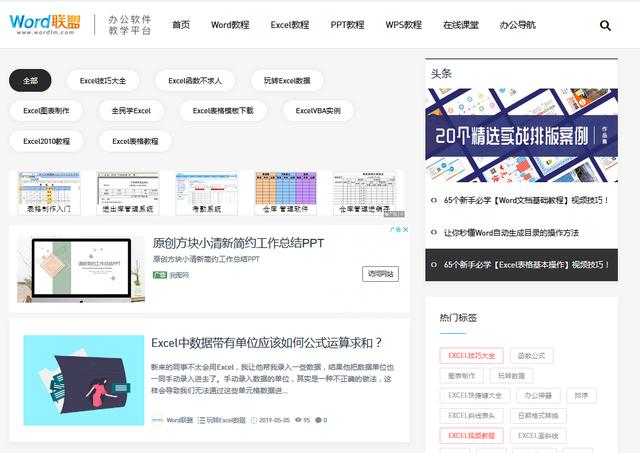640x453 pixels.
Task: Click the comment bubble icon
Action: point(318,420)
